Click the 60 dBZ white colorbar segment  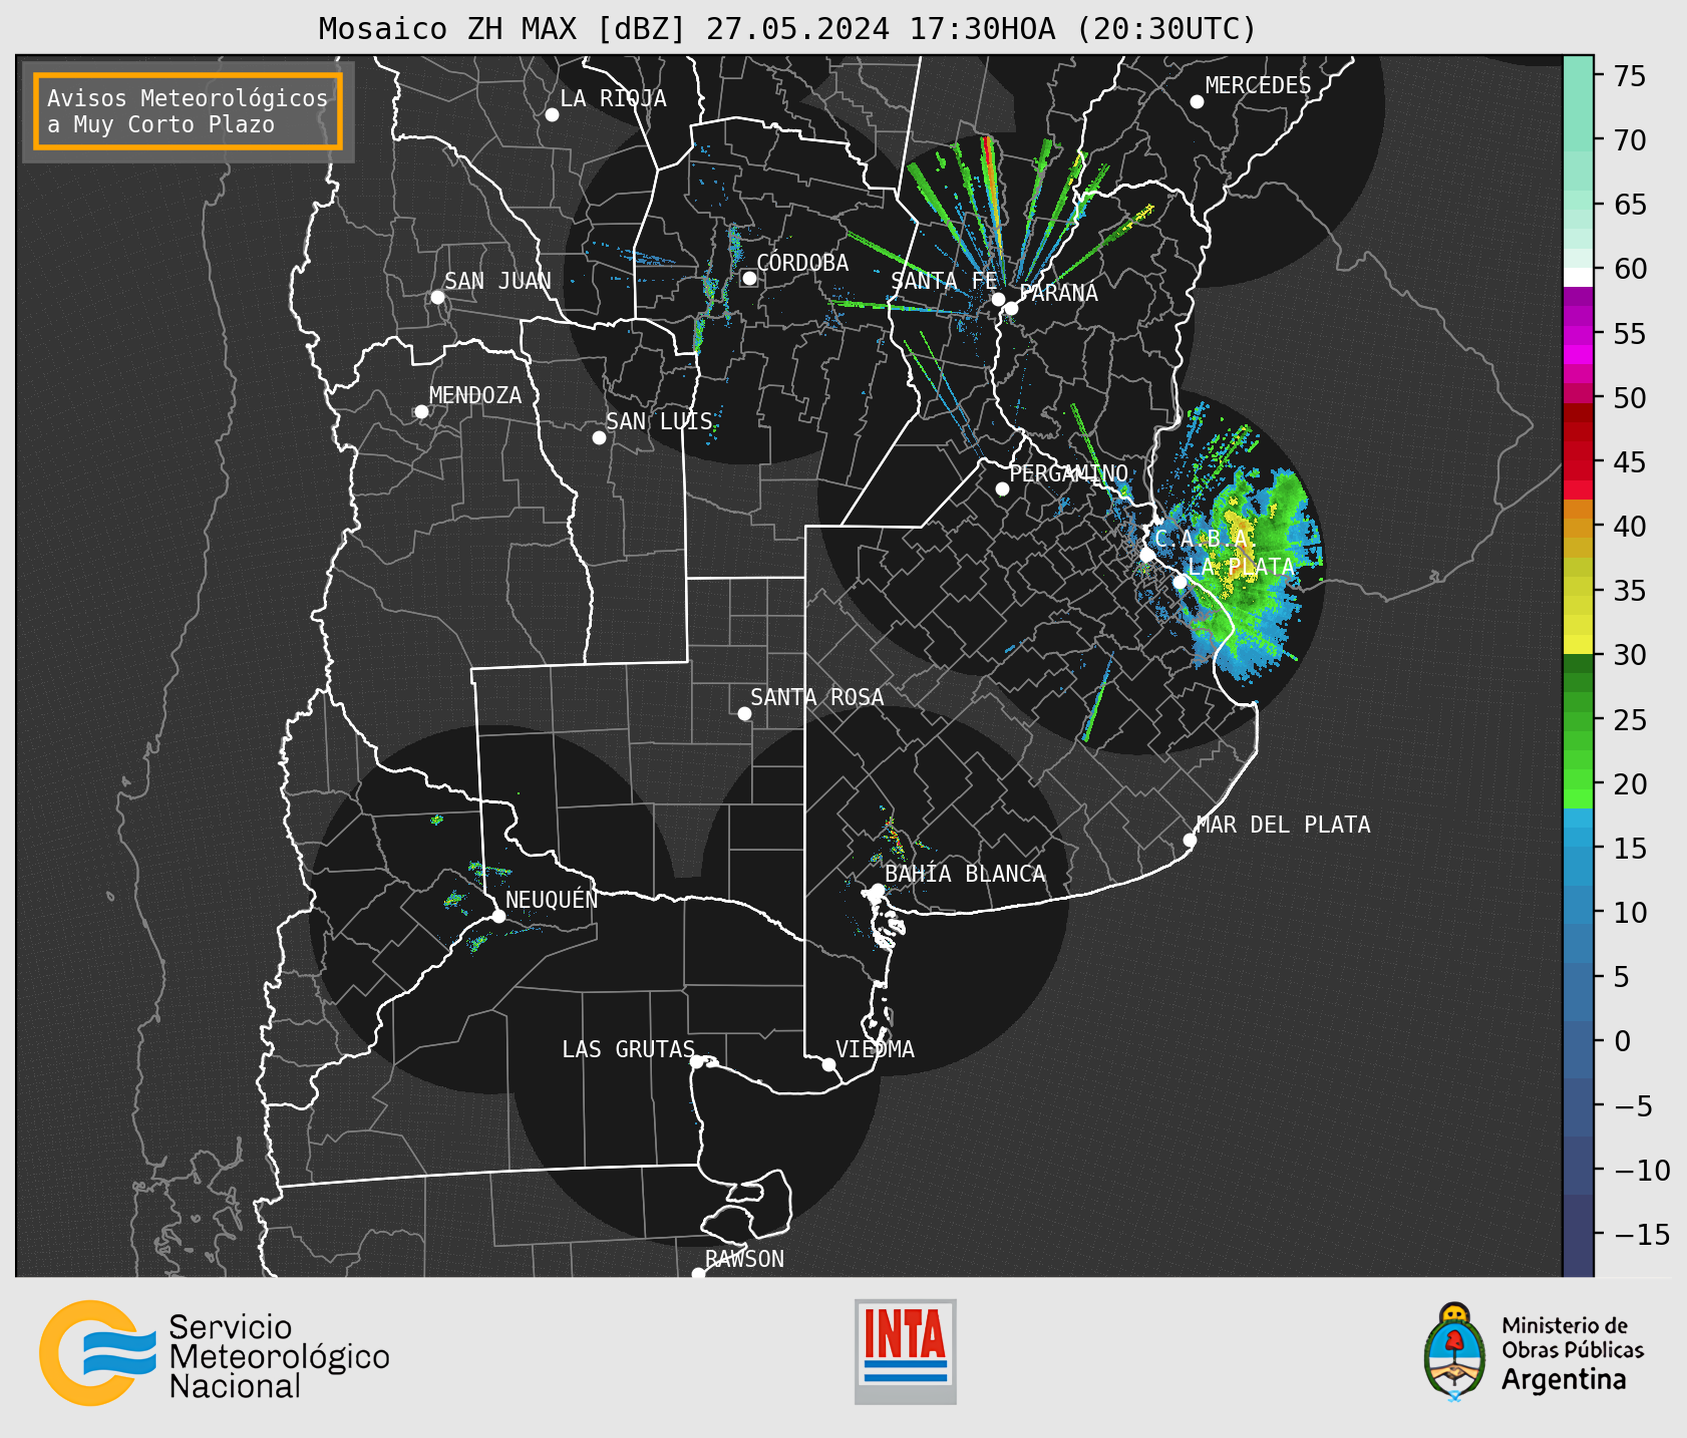(x=1578, y=276)
